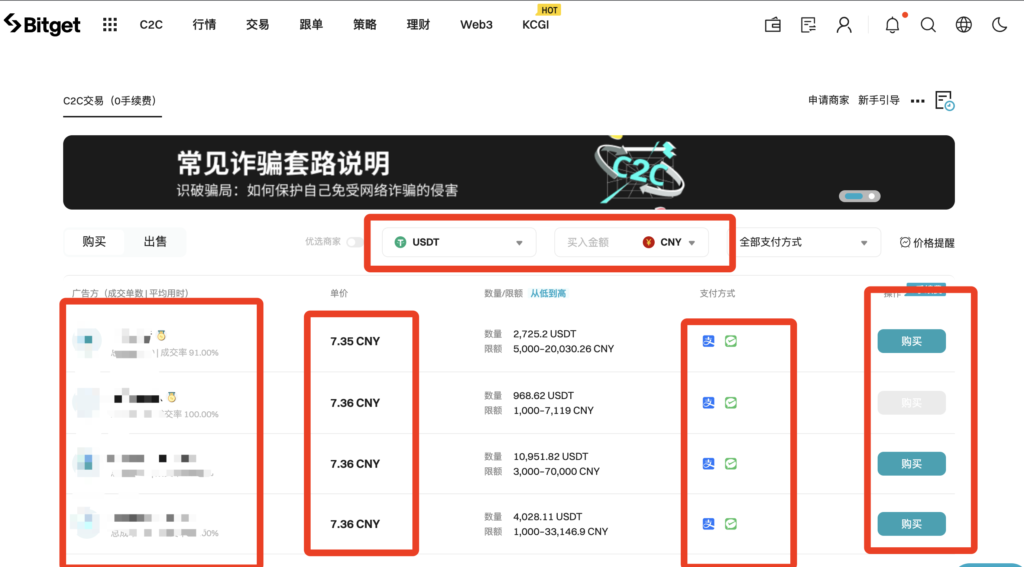Click disabled 购买 button for 968.62 USDT offer
This screenshot has width=1024, height=567.
pyautogui.click(x=911, y=402)
